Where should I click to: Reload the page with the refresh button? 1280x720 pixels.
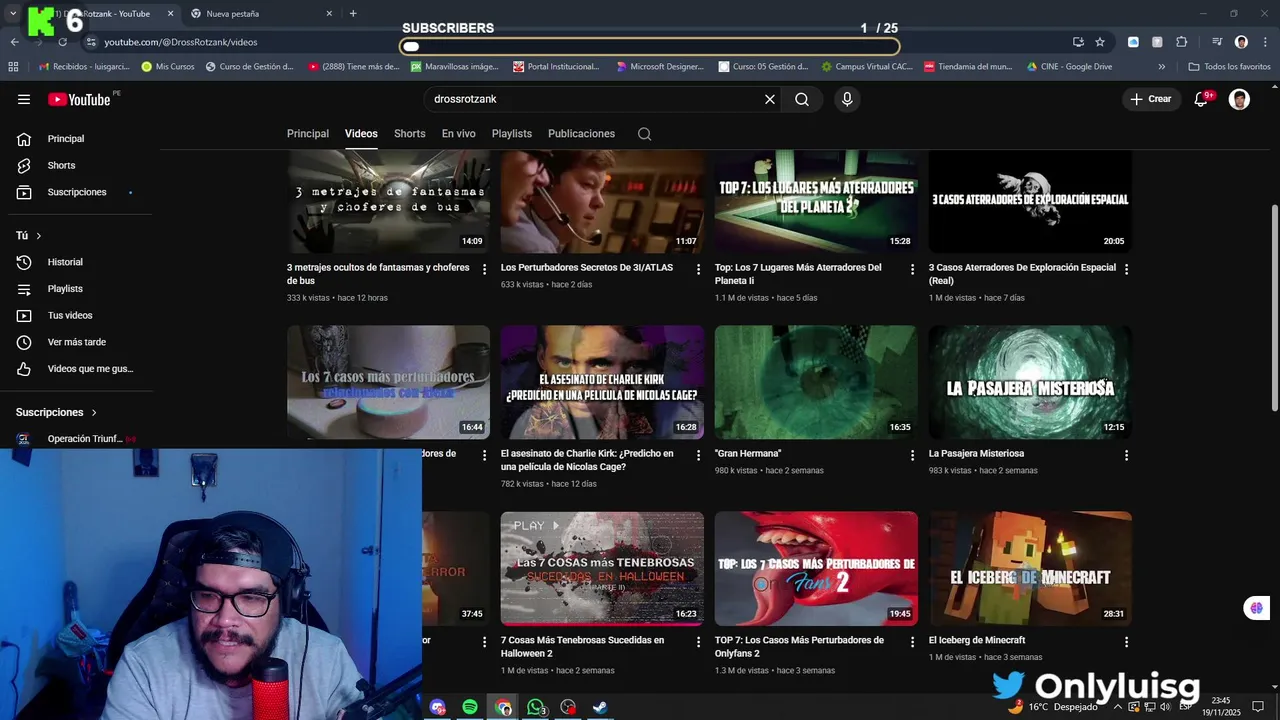[62, 42]
